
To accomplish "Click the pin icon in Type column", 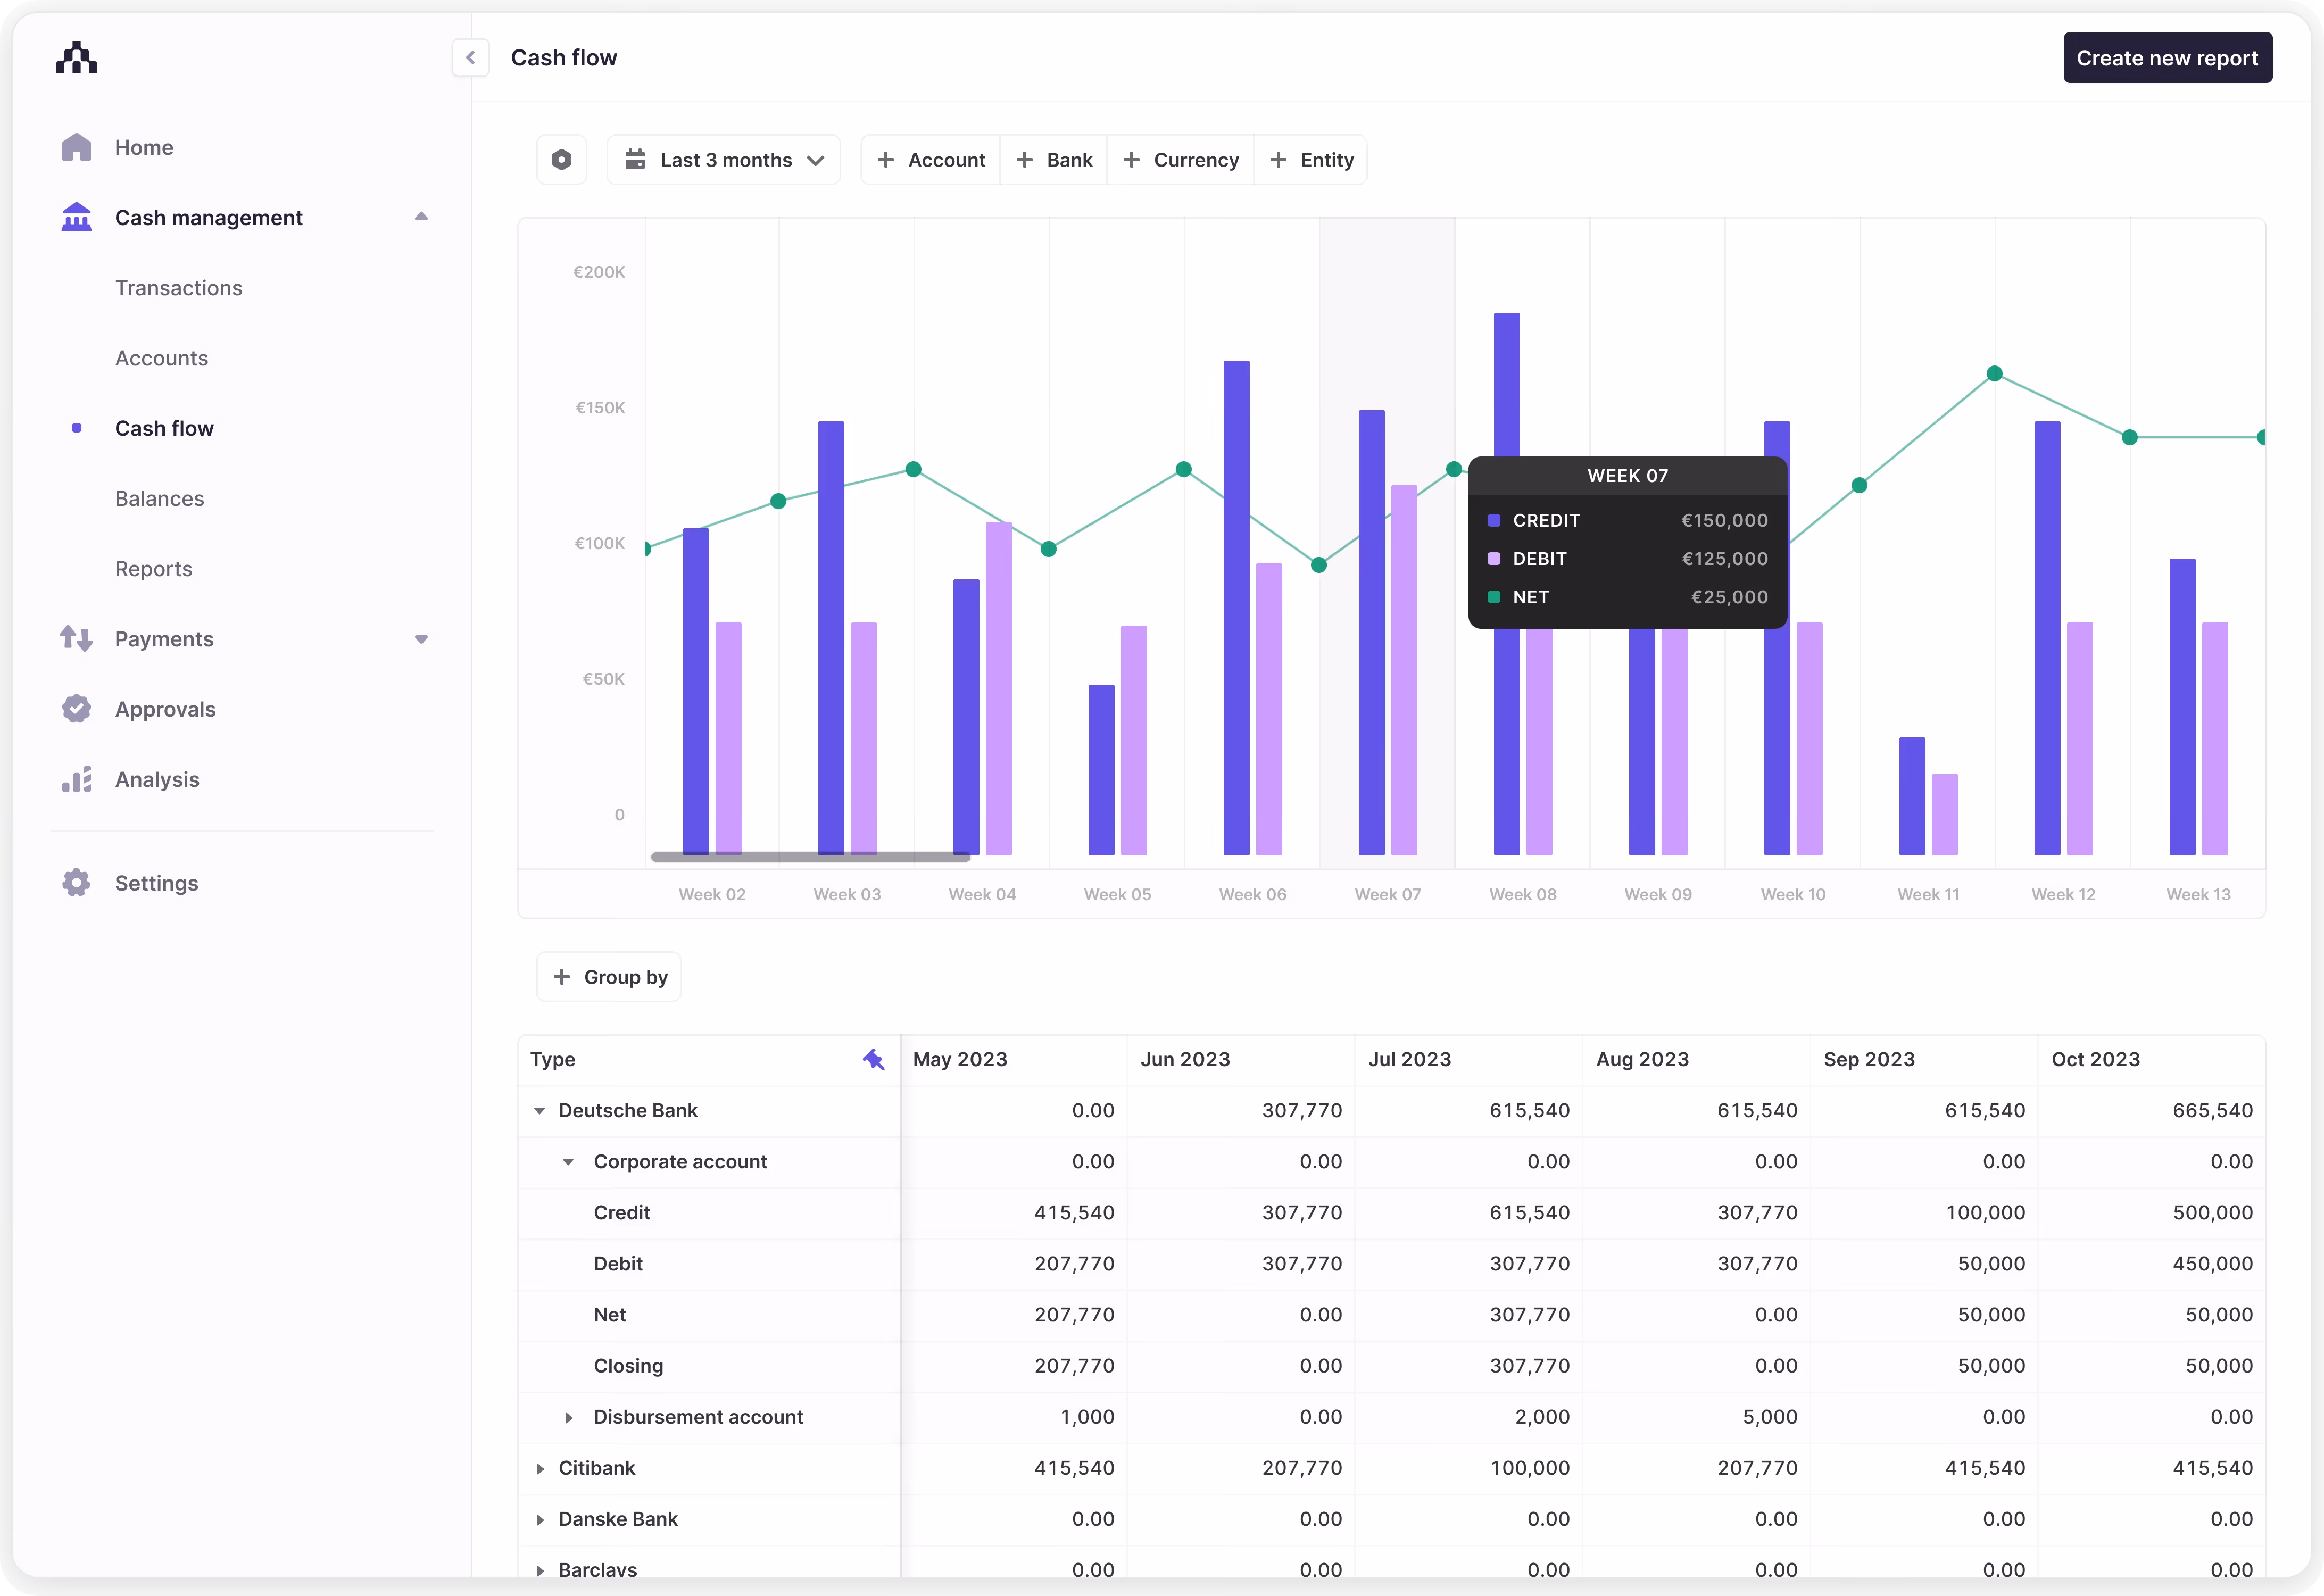I will click(873, 1060).
